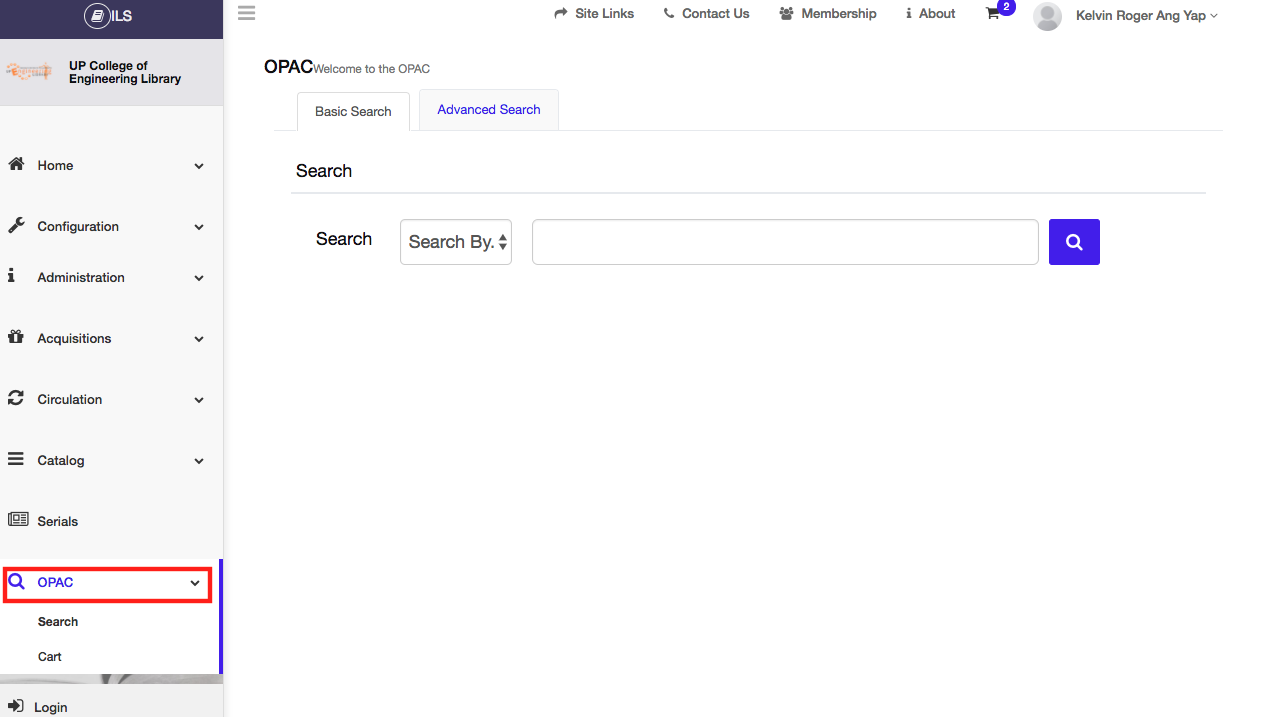This screenshot has height=717, width=1269.
Task: Click the OPAC magnifier icon
Action: [x=16, y=581]
